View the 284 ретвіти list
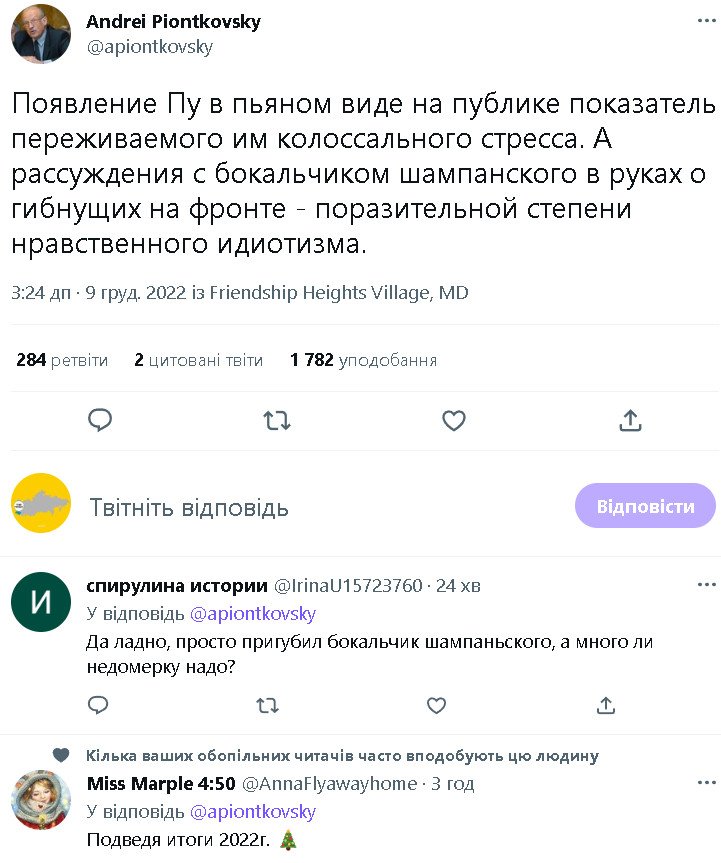 (x=62, y=360)
